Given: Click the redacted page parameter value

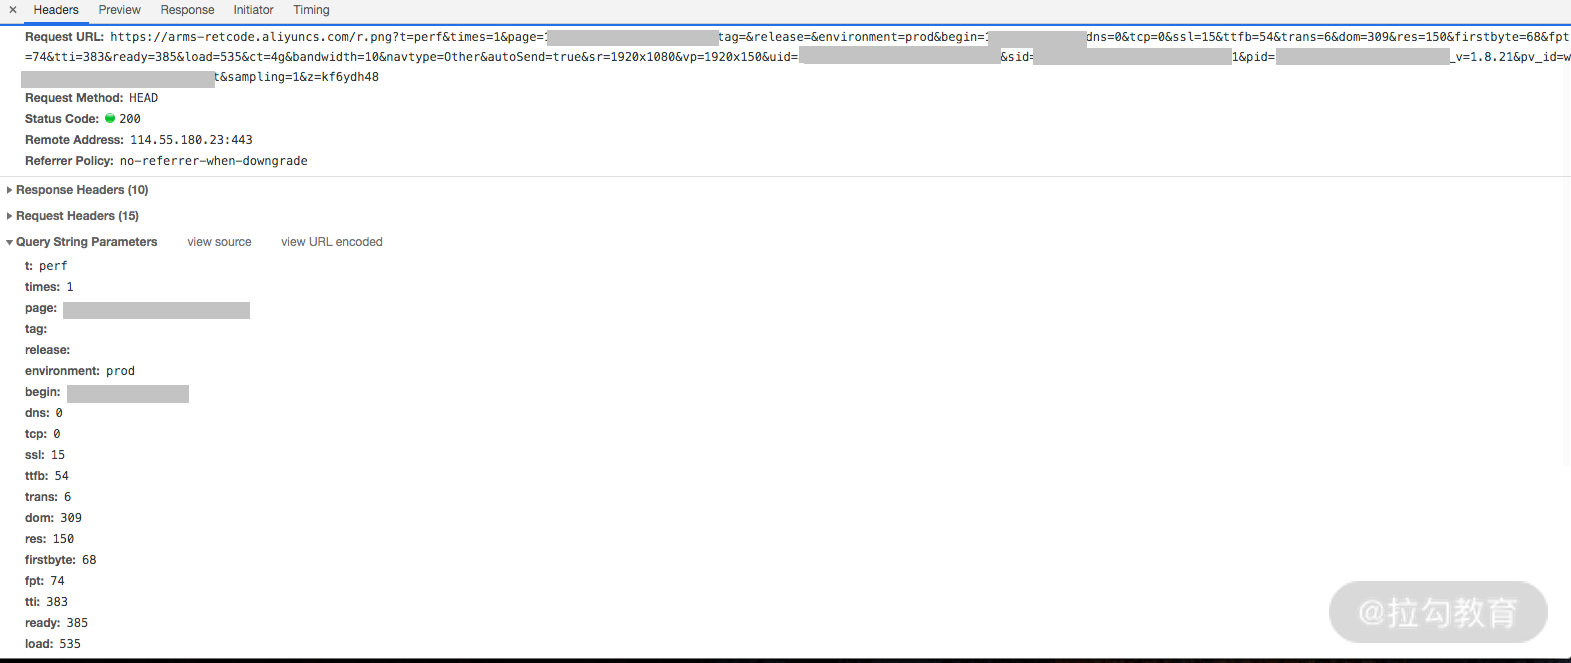Looking at the screenshot, I should tap(156, 310).
